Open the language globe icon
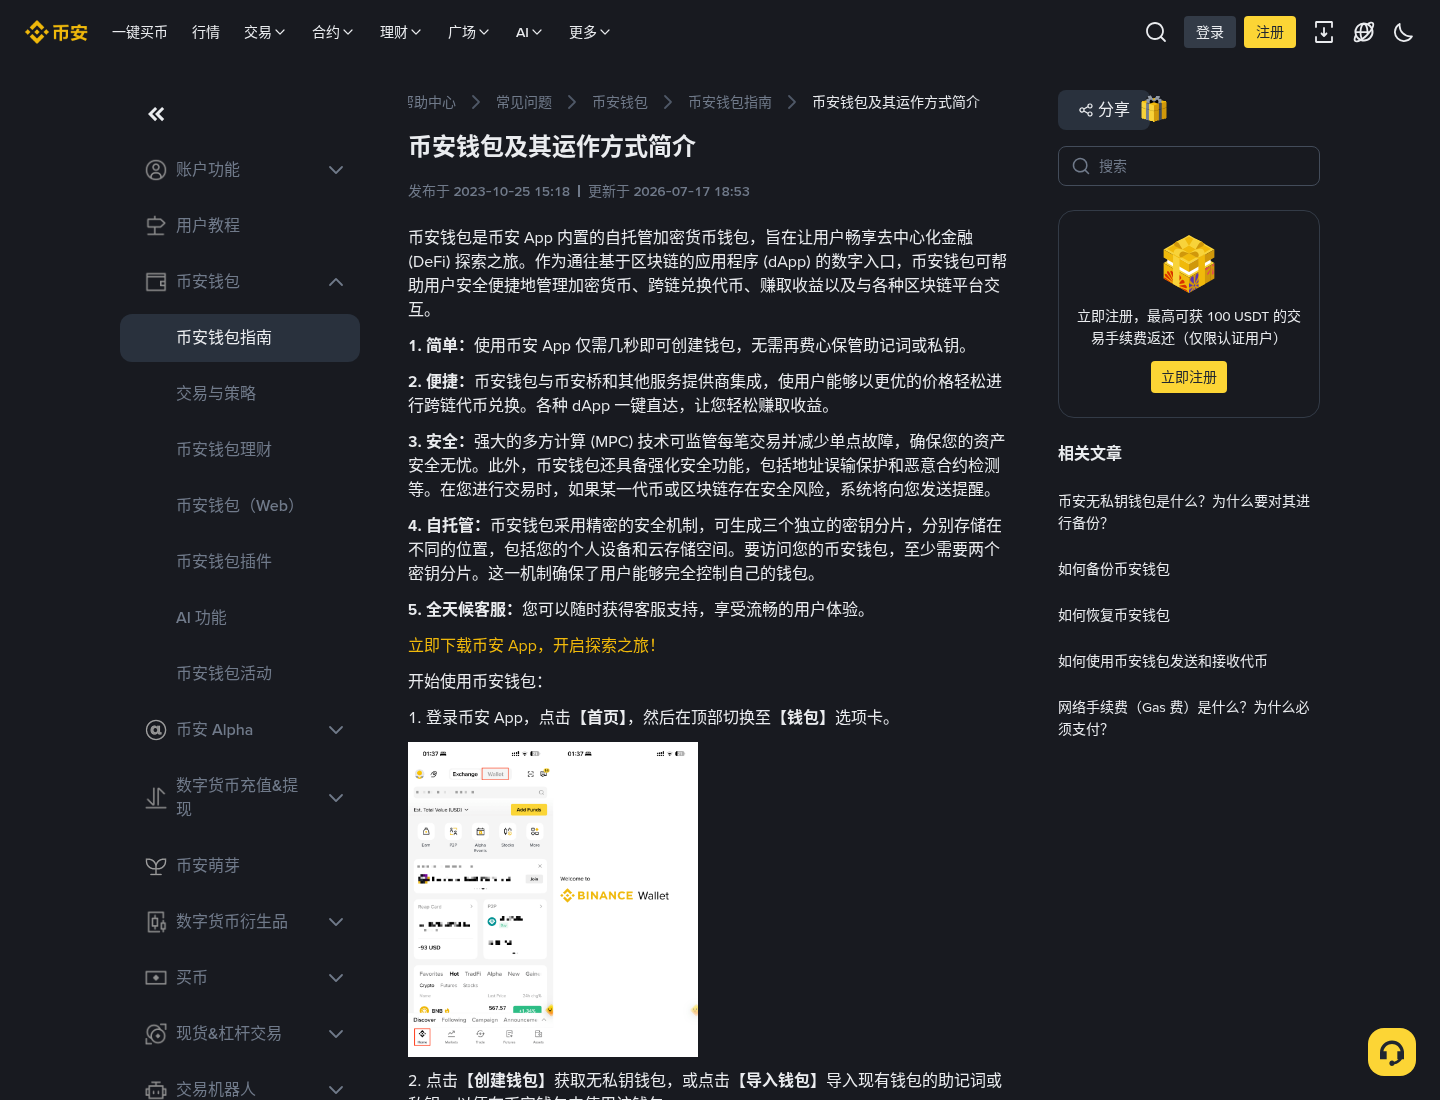 point(1364,32)
